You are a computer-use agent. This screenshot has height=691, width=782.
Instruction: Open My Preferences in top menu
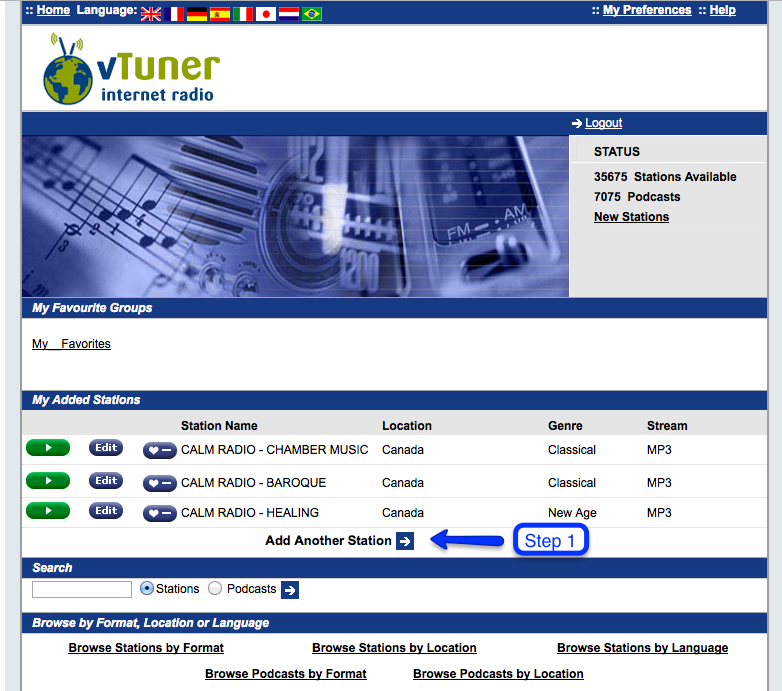click(x=646, y=10)
